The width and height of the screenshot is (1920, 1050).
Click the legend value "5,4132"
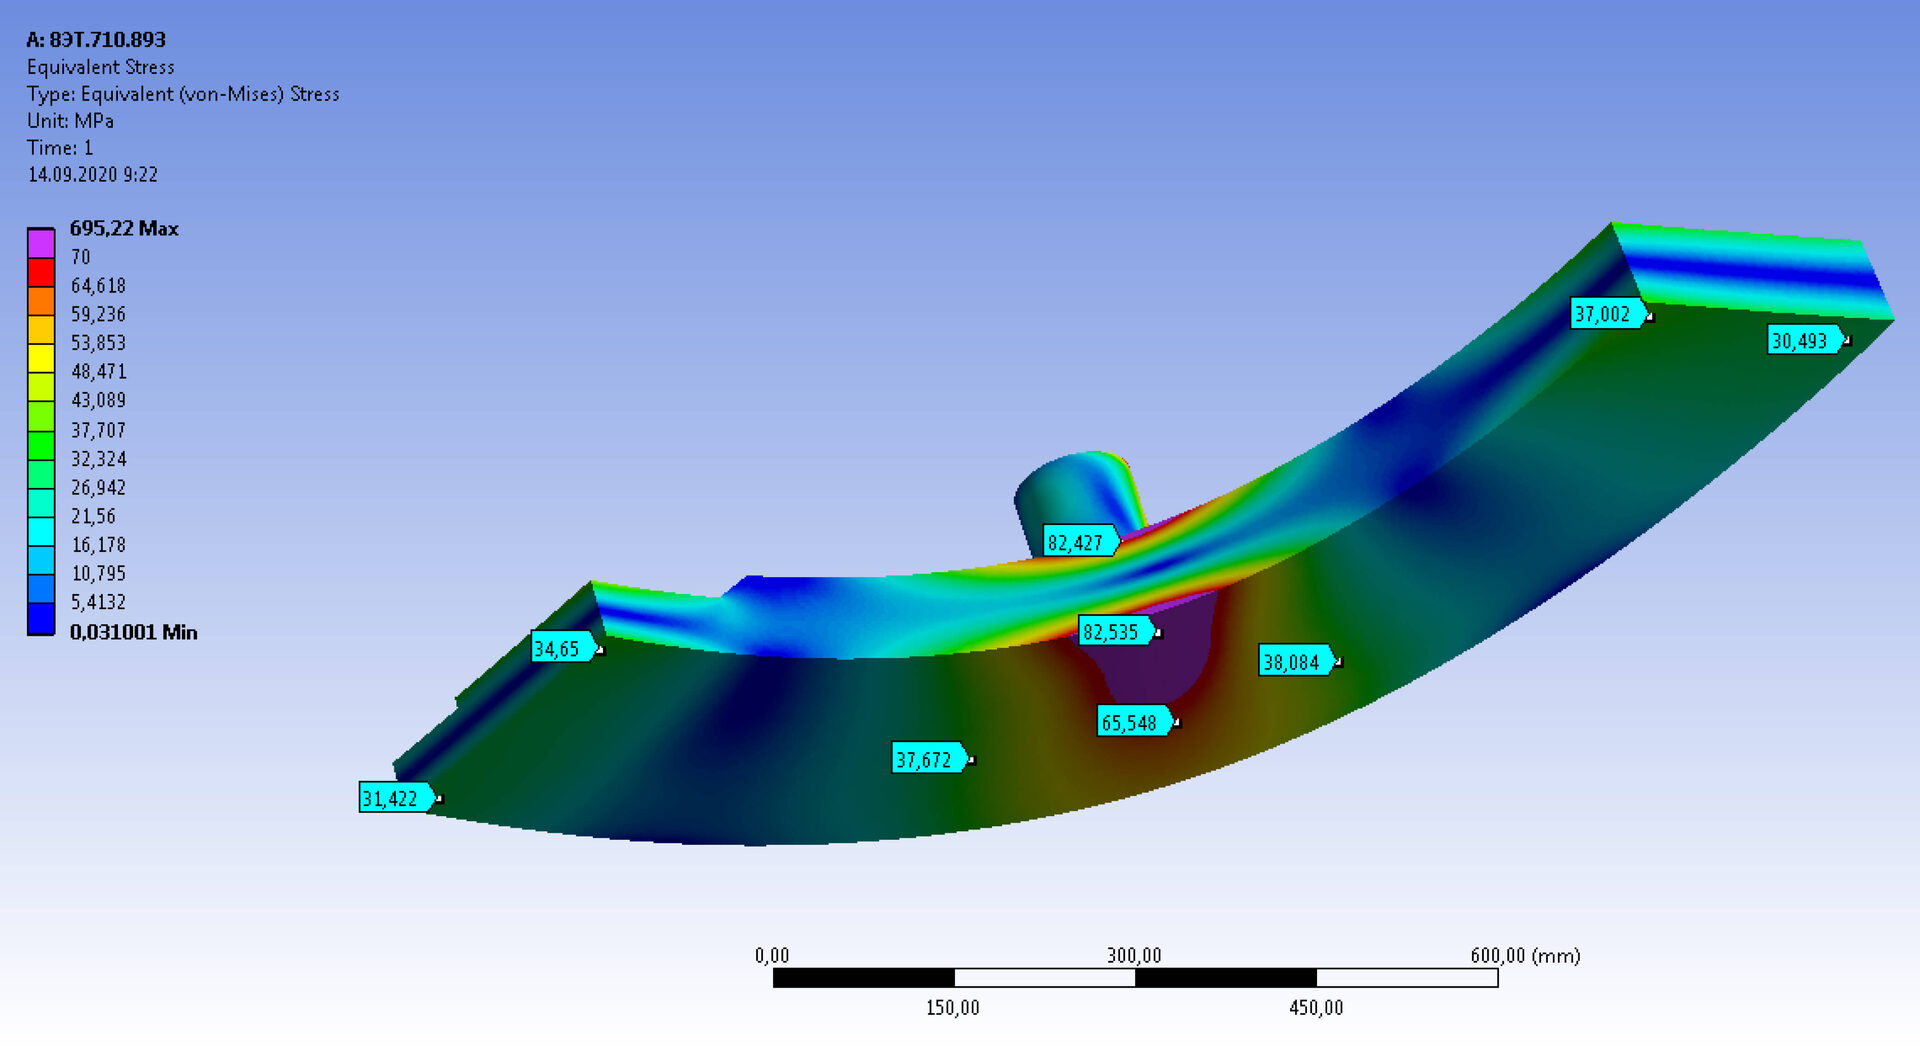click(x=98, y=602)
